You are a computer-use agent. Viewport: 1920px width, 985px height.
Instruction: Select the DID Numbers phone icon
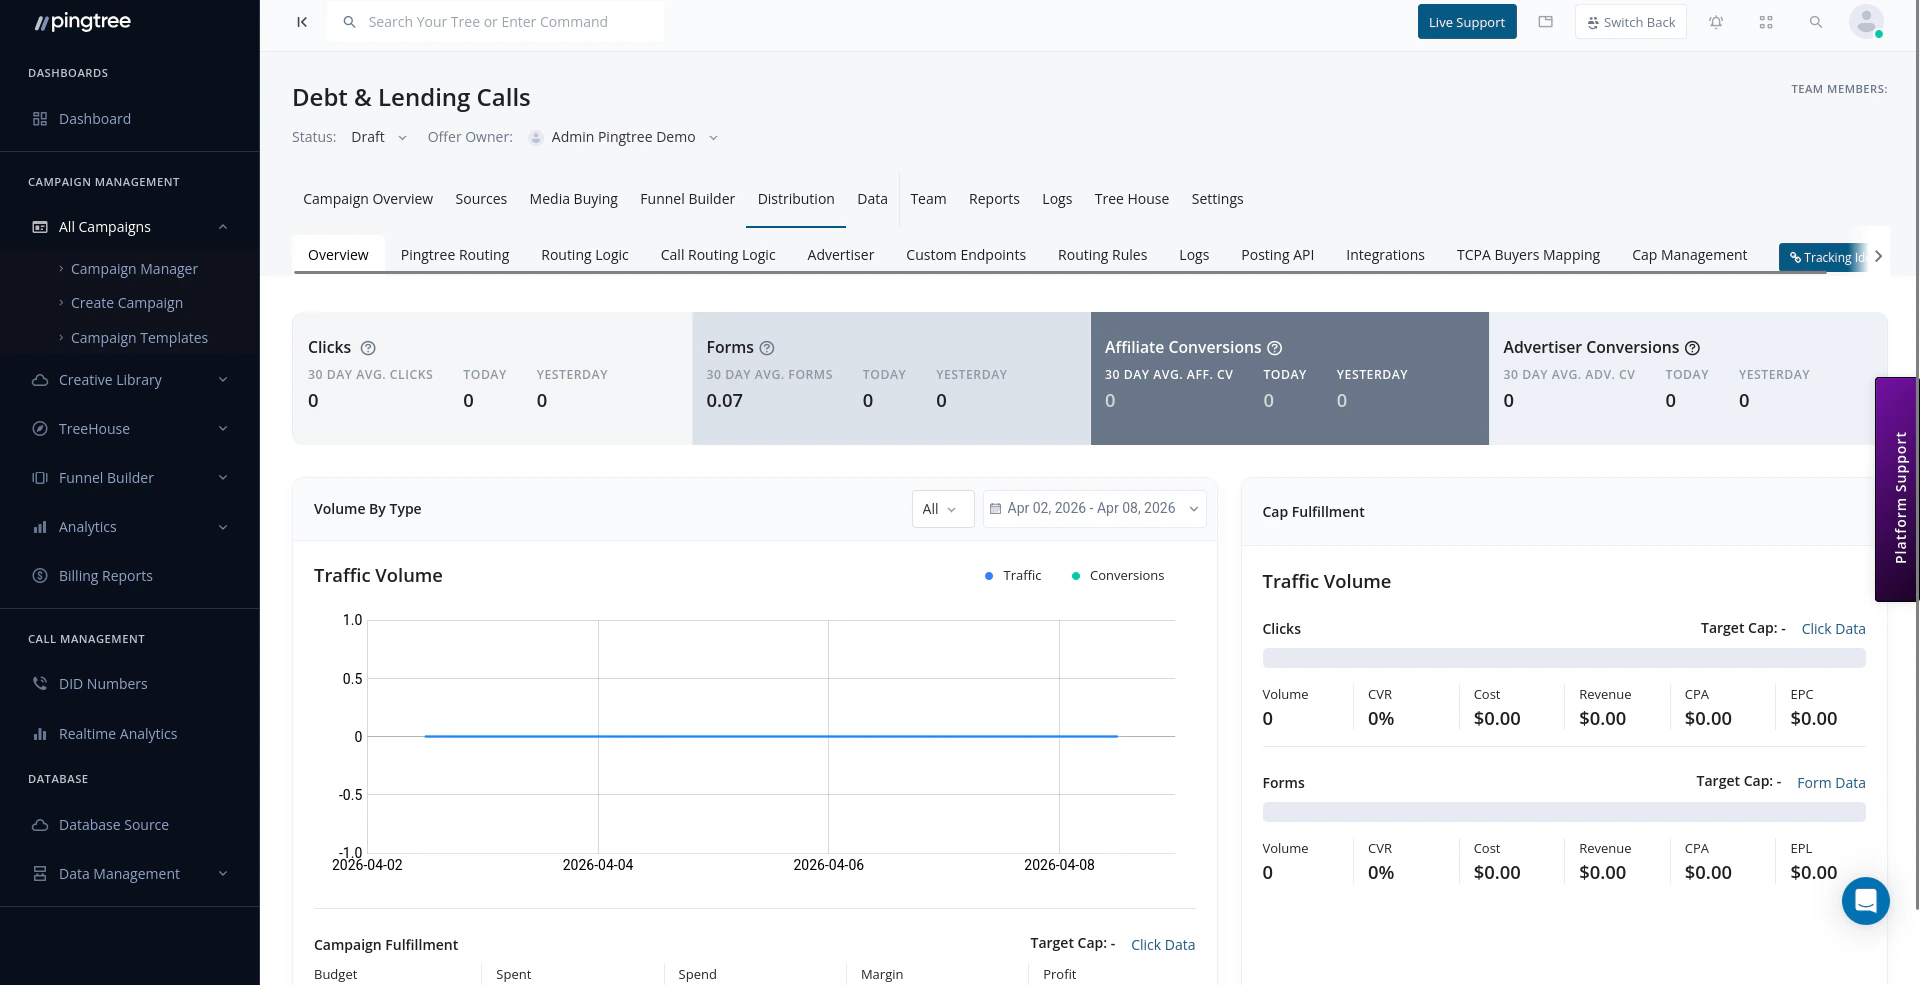tap(40, 683)
